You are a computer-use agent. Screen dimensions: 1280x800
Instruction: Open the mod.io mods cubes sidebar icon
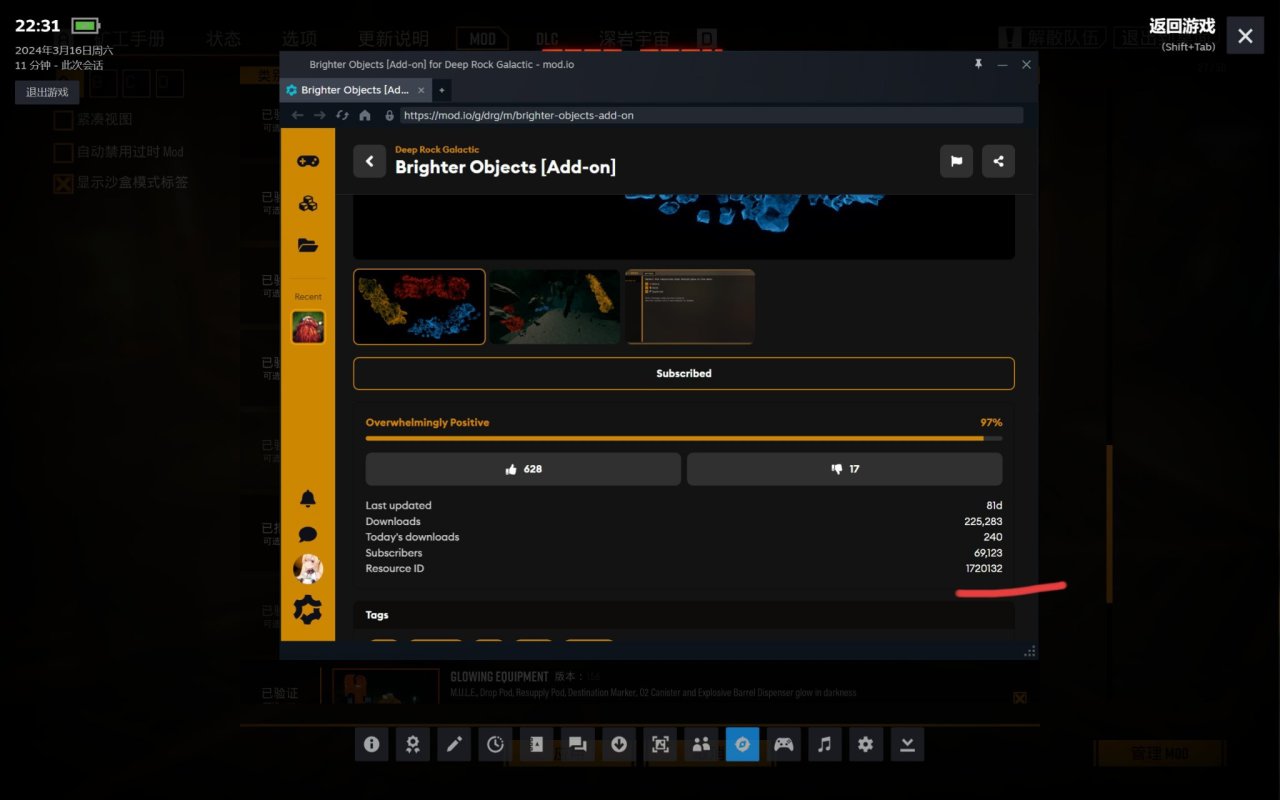point(308,203)
